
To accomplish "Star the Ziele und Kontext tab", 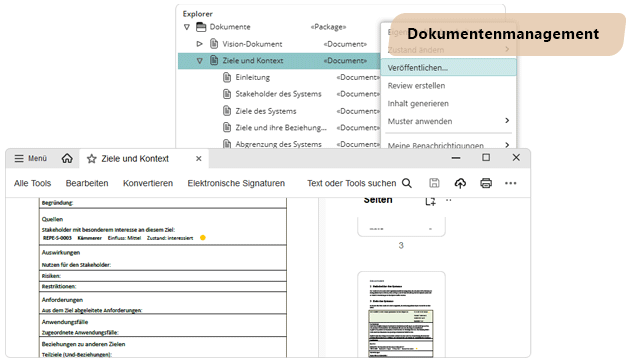I will [x=92, y=159].
